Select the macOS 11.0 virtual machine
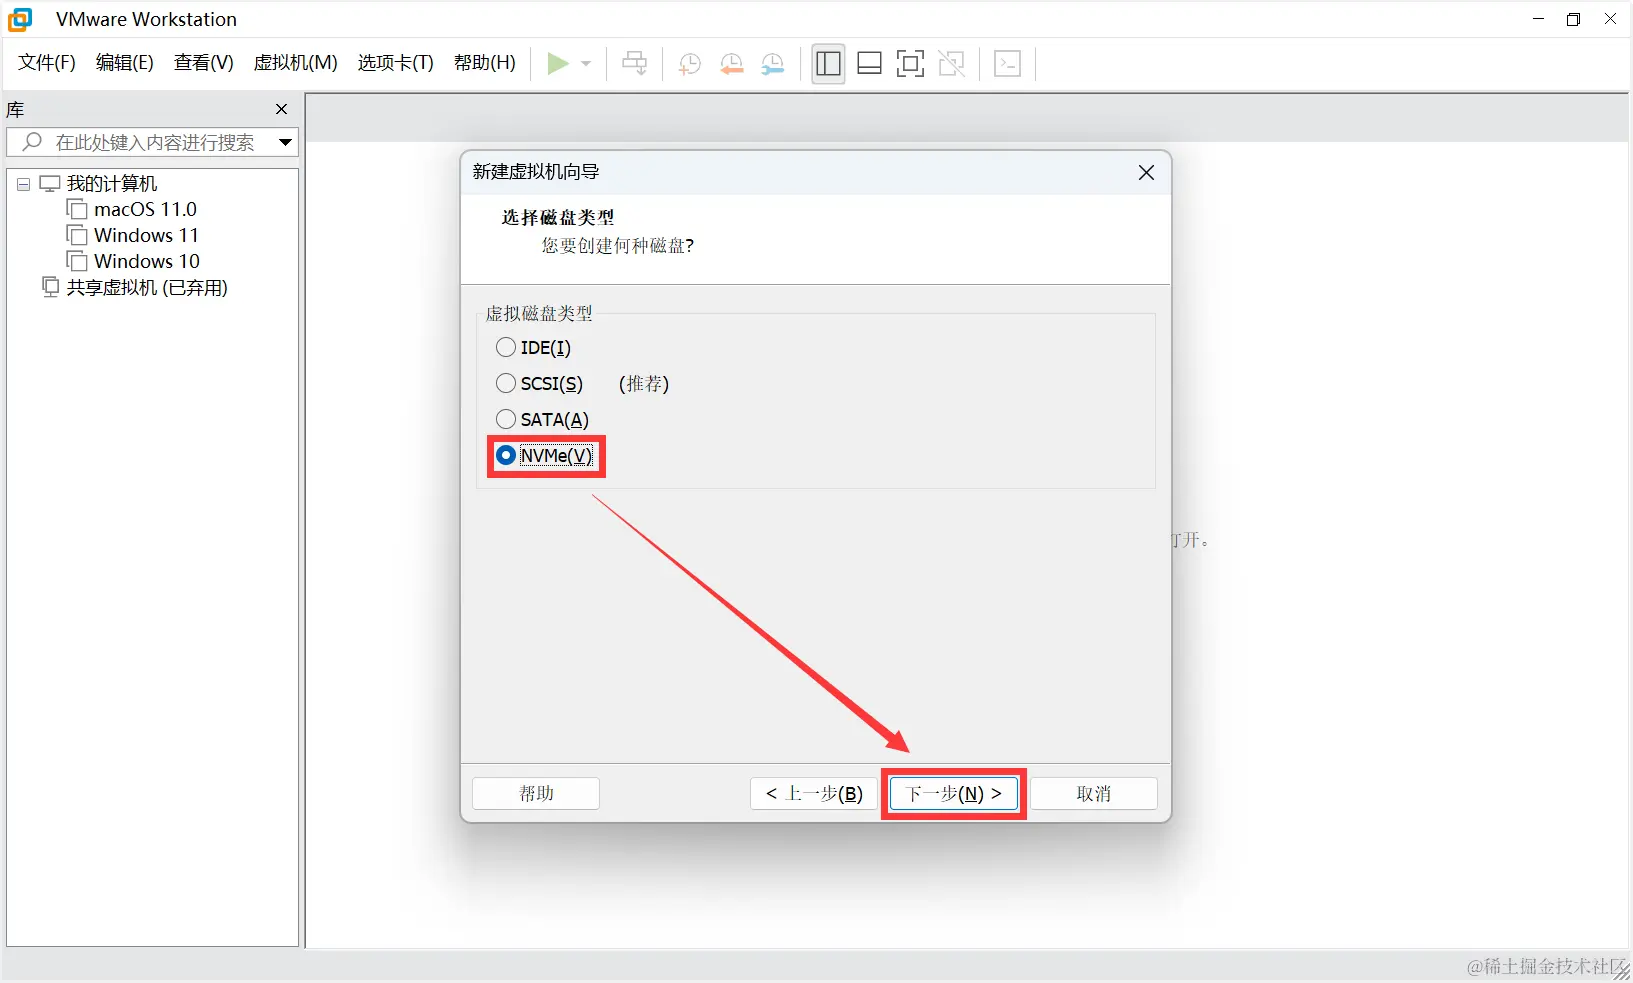This screenshot has width=1633, height=983. pos(145,209)
